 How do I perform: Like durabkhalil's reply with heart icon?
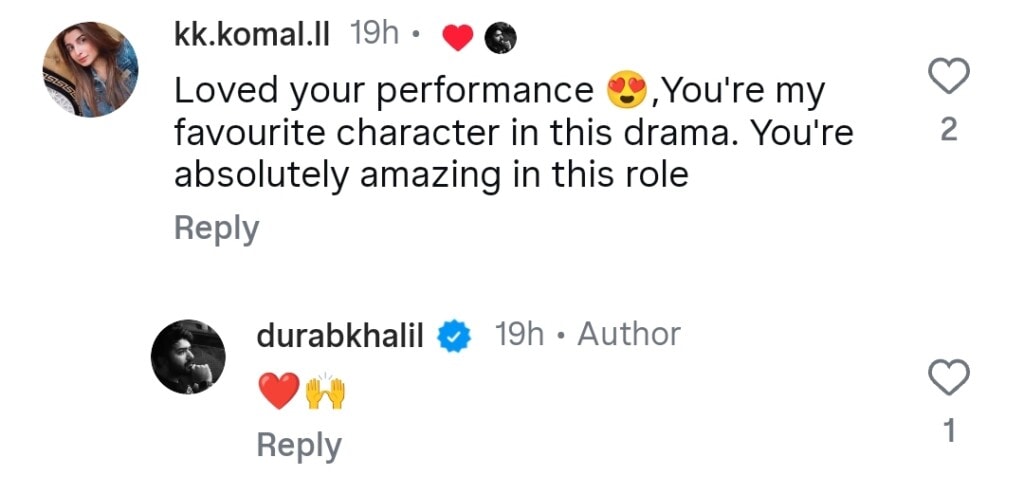[x=949, y=378]
